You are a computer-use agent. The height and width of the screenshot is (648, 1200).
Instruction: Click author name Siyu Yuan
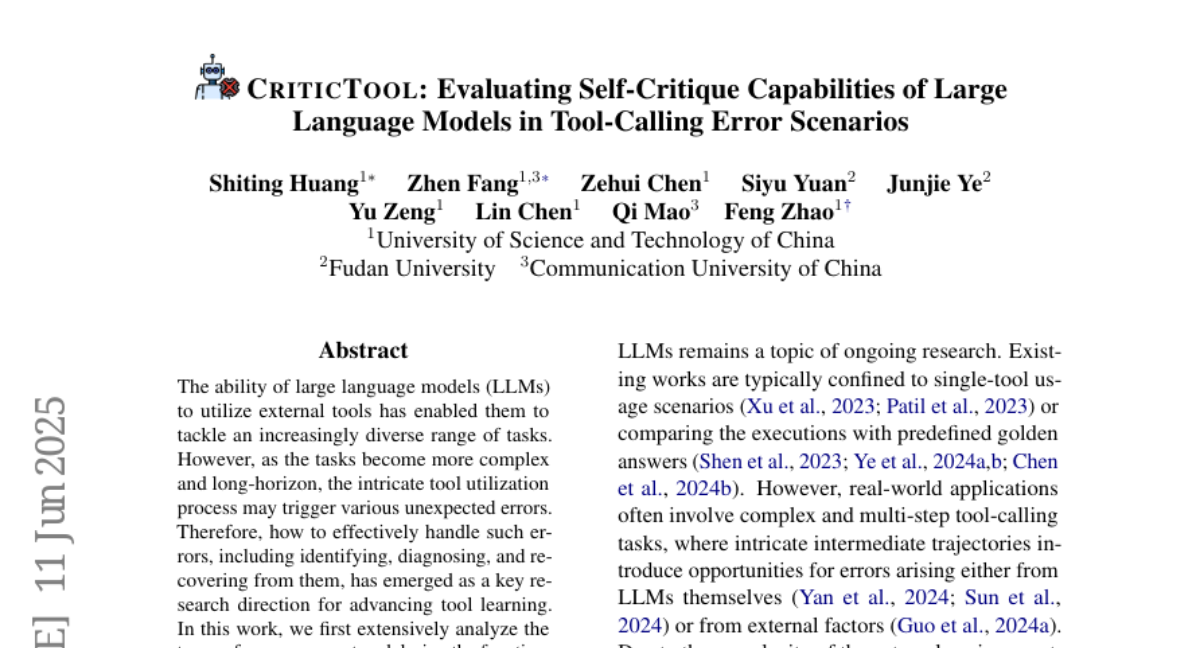tap(794, 184)
